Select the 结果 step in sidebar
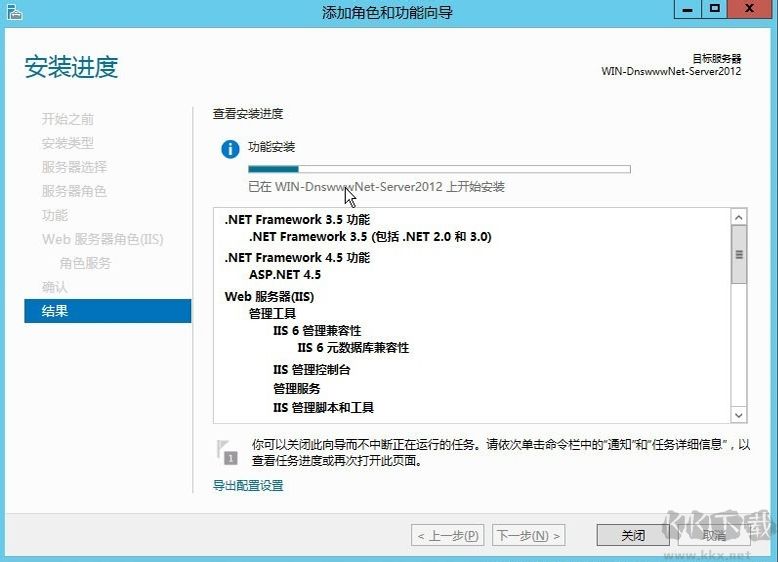 pos(107,311)
